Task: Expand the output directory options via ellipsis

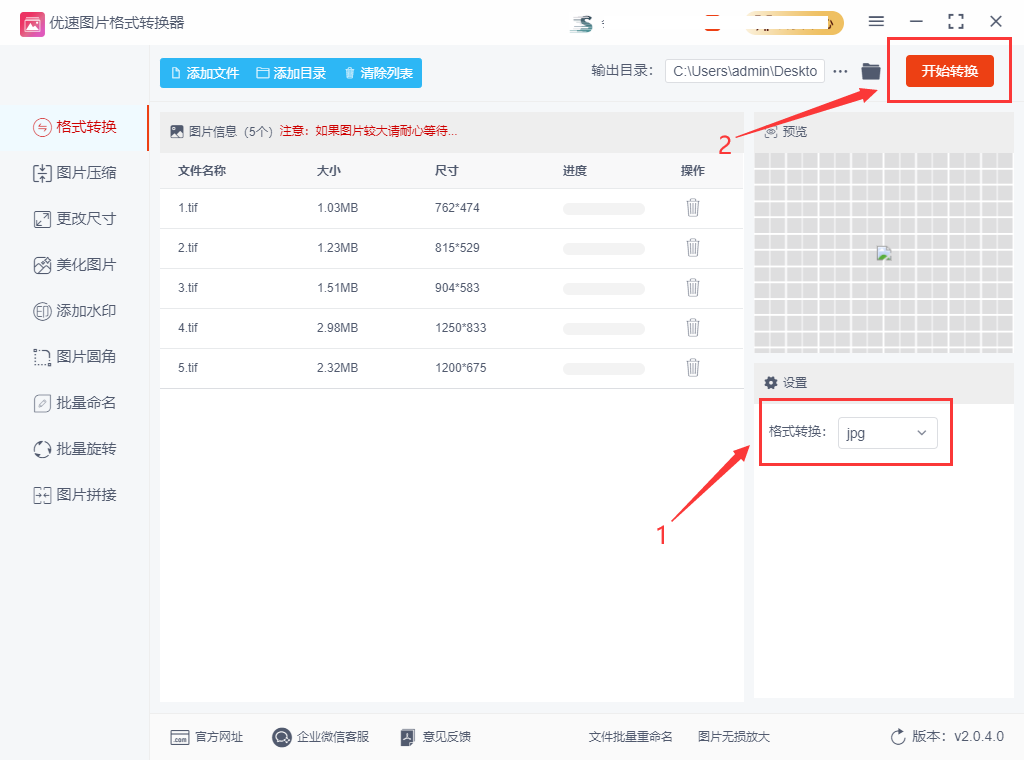Action: tap(840, 71)
